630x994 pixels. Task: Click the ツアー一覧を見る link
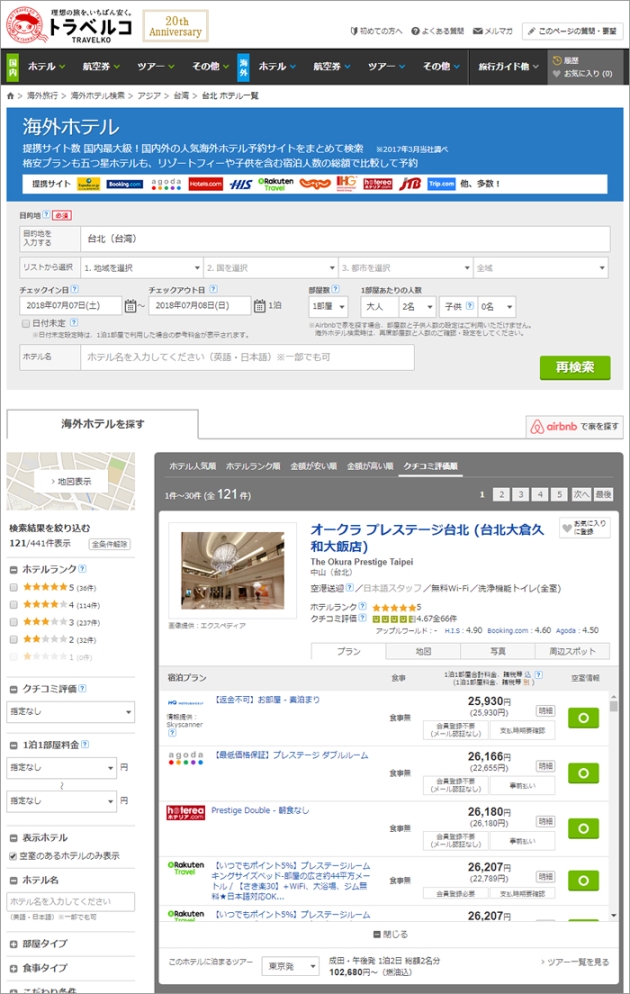tap(574, 962)
